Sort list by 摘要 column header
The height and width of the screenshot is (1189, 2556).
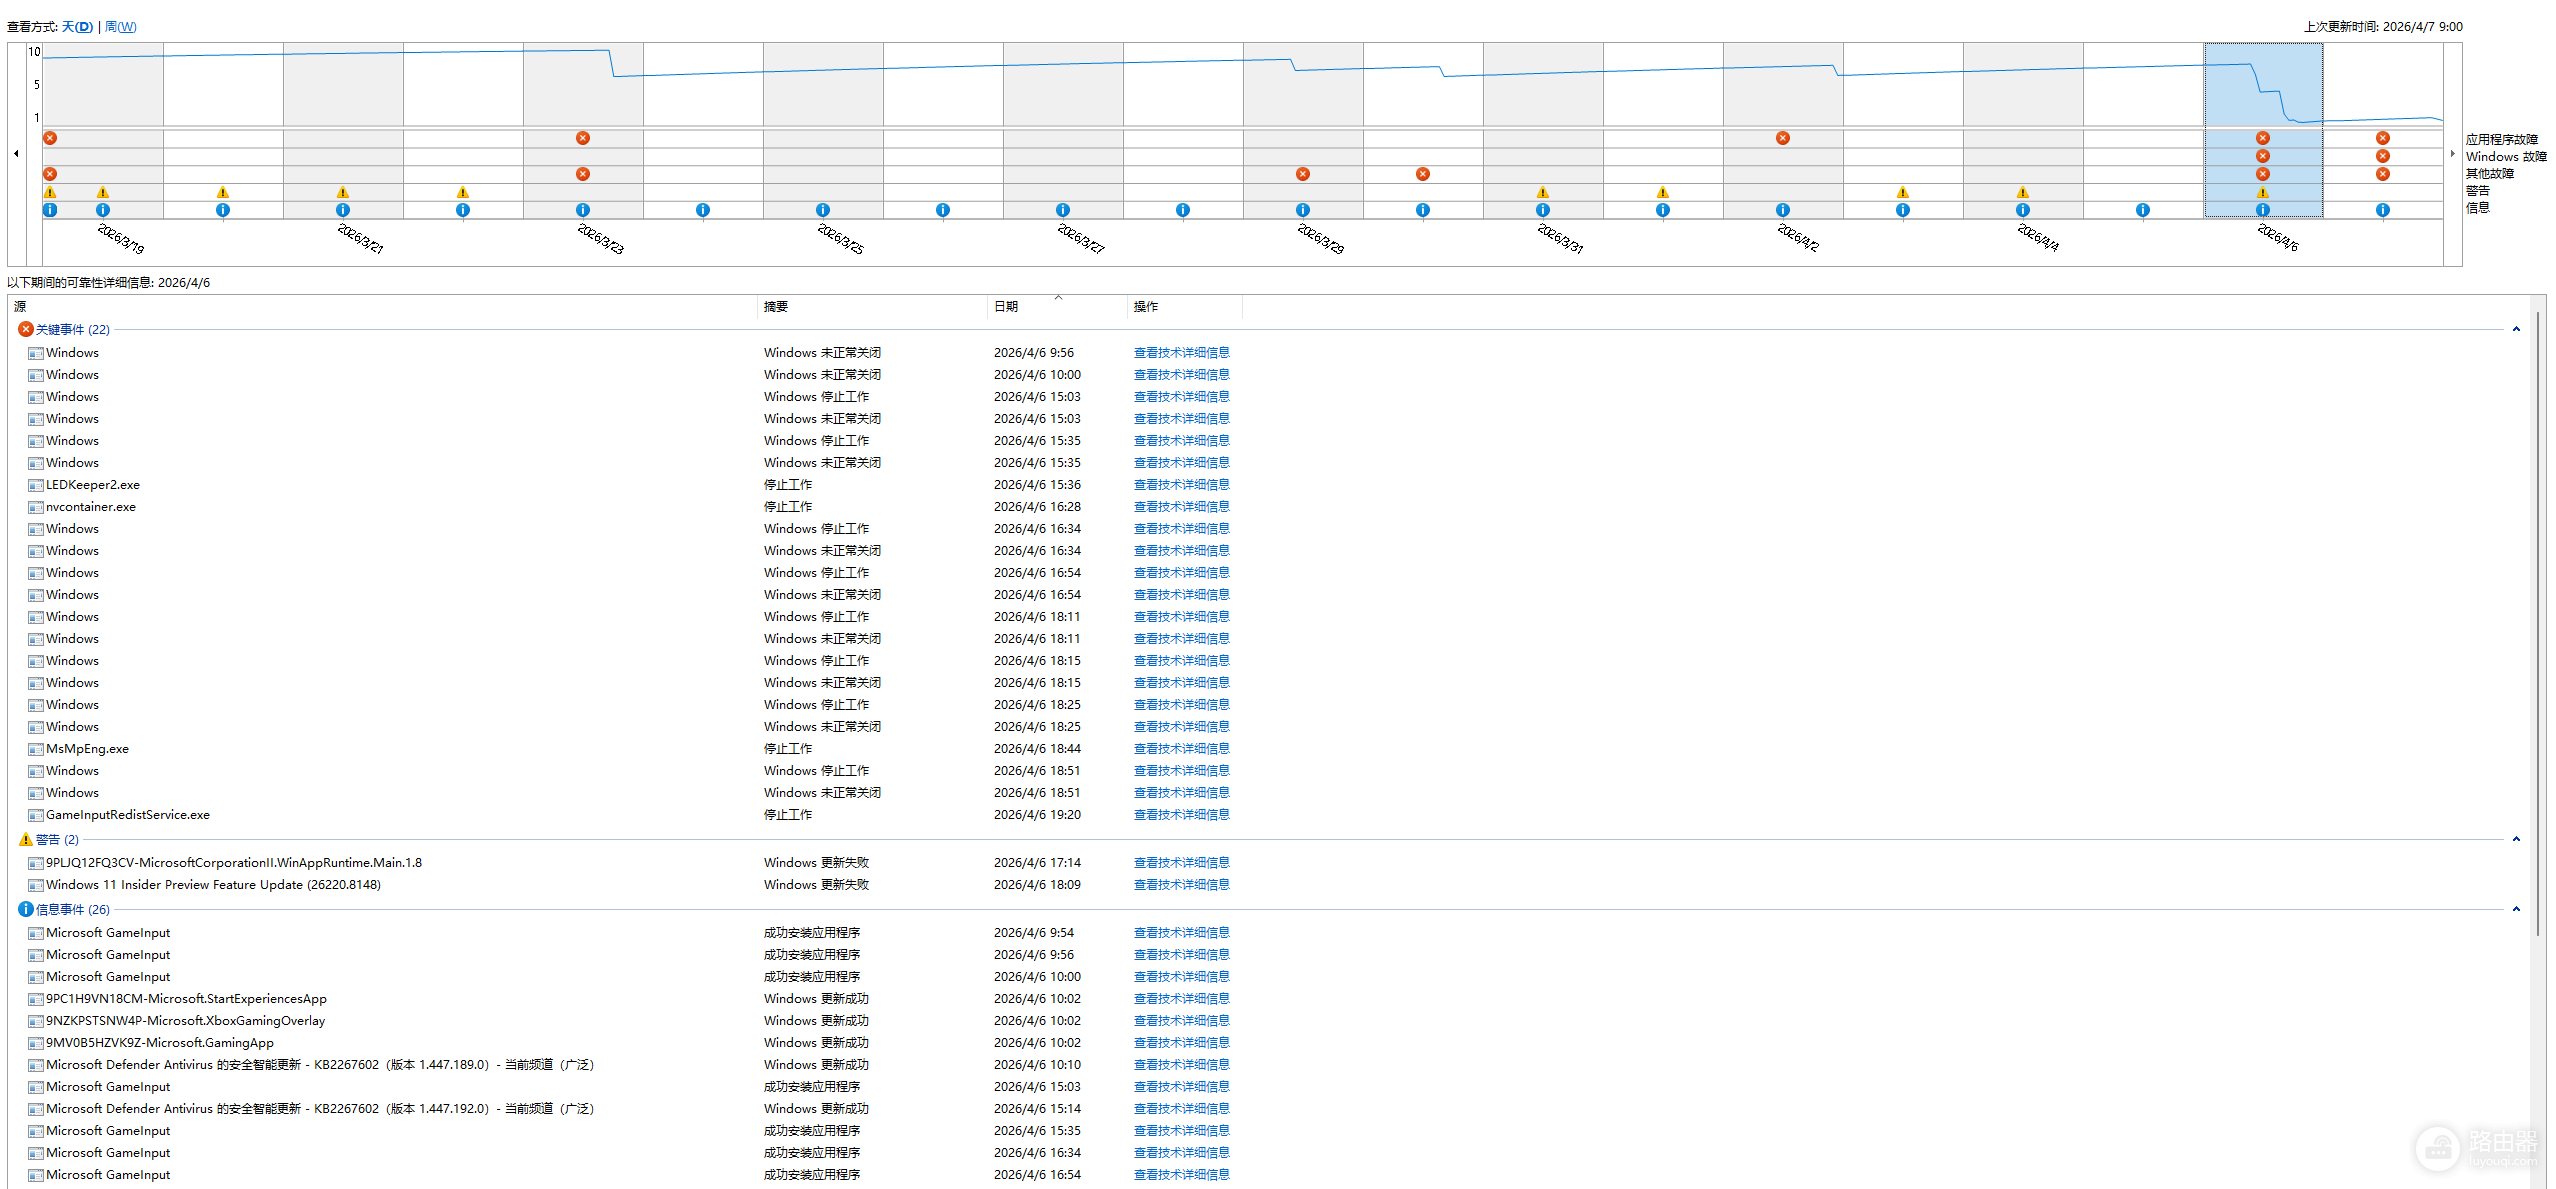[x=873, y=307]
